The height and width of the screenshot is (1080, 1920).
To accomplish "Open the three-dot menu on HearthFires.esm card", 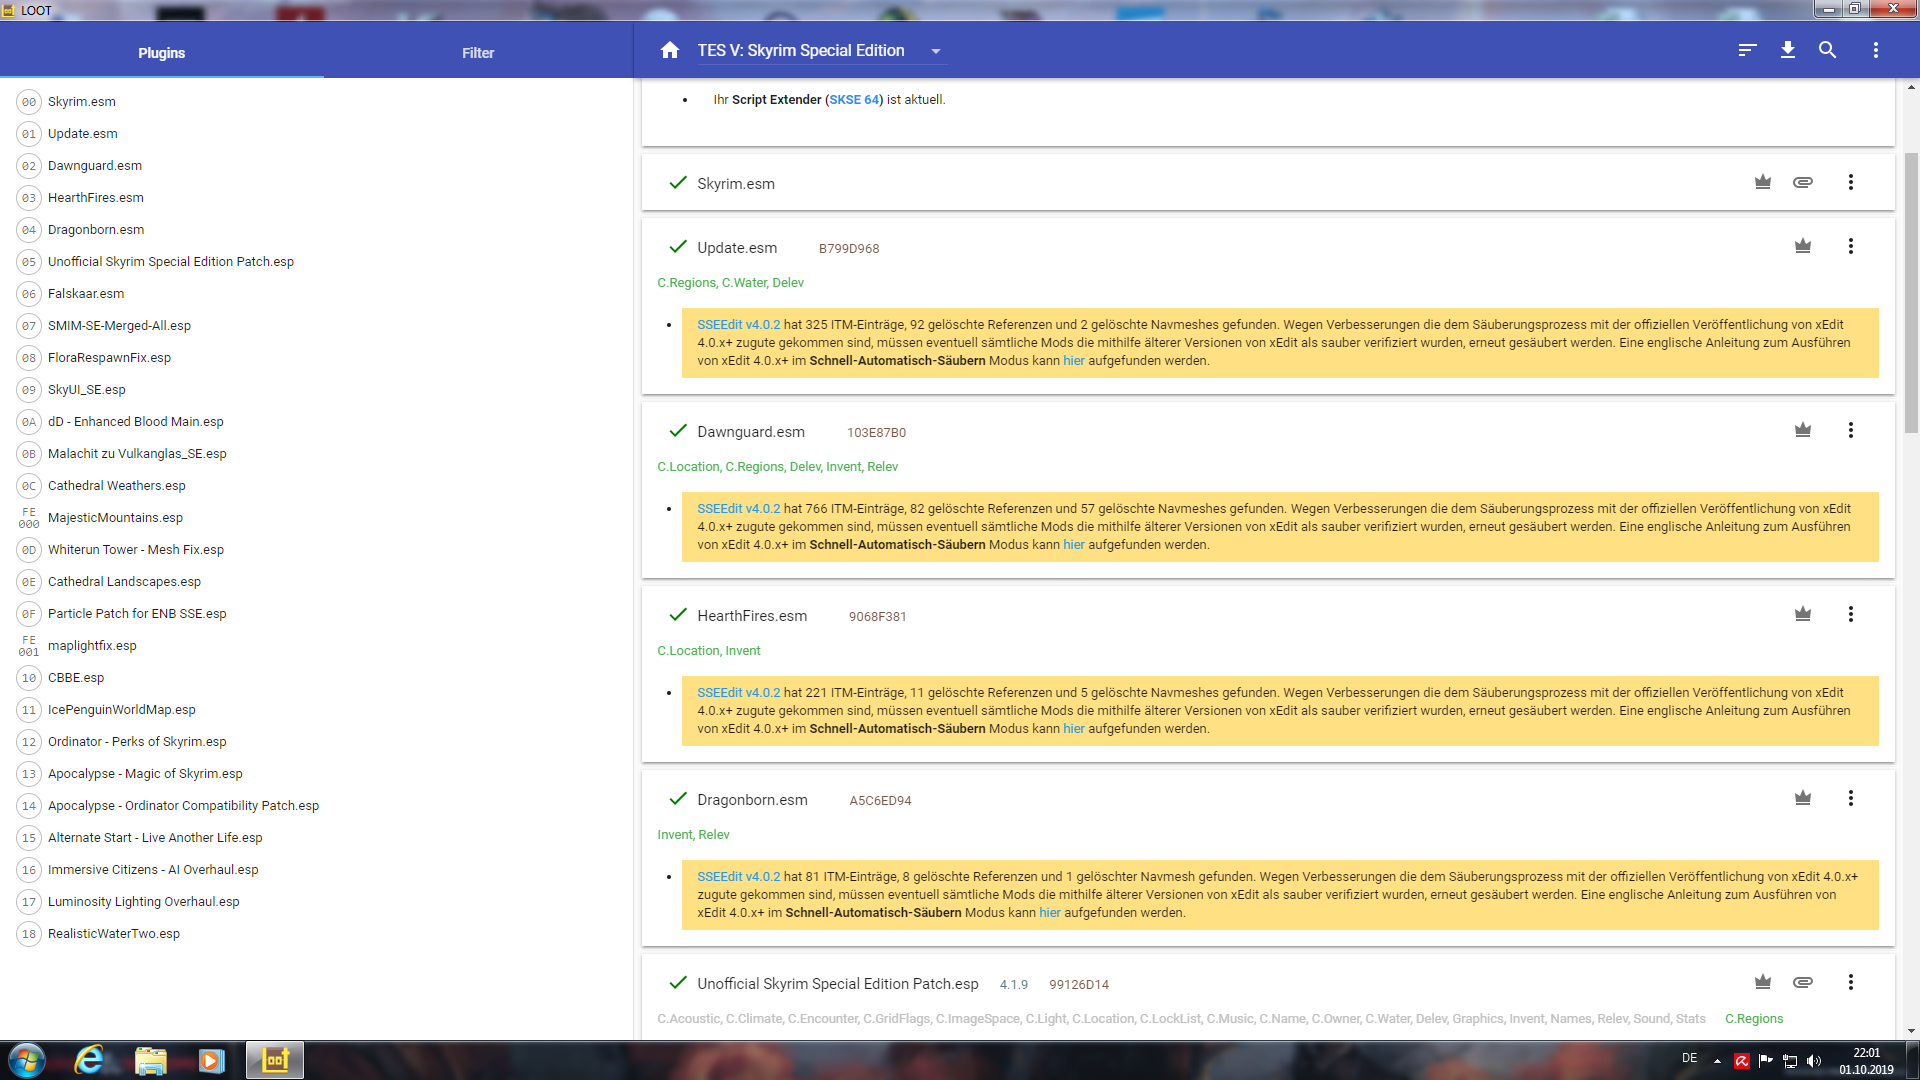I will (1851, 614).
